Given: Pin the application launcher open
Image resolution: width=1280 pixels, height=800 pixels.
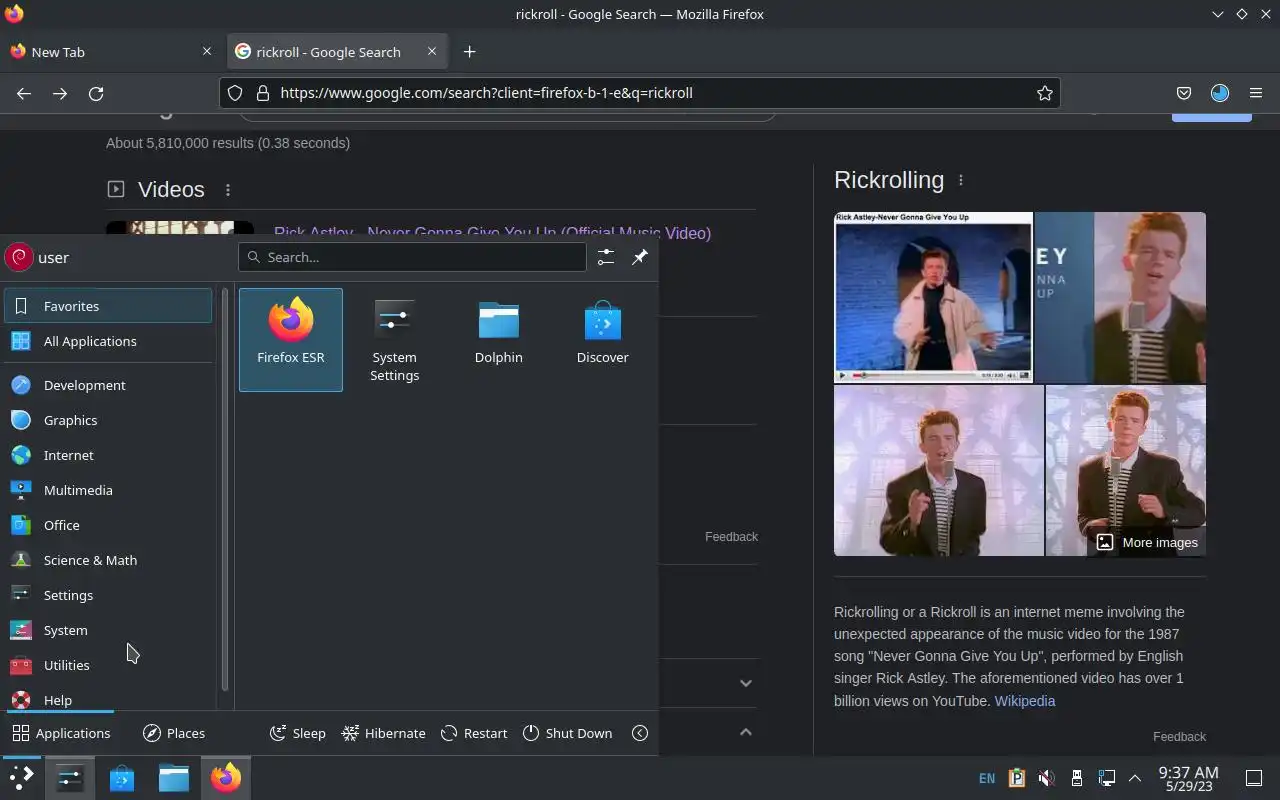Looking at the screenshot, I should tap(640, 257).
